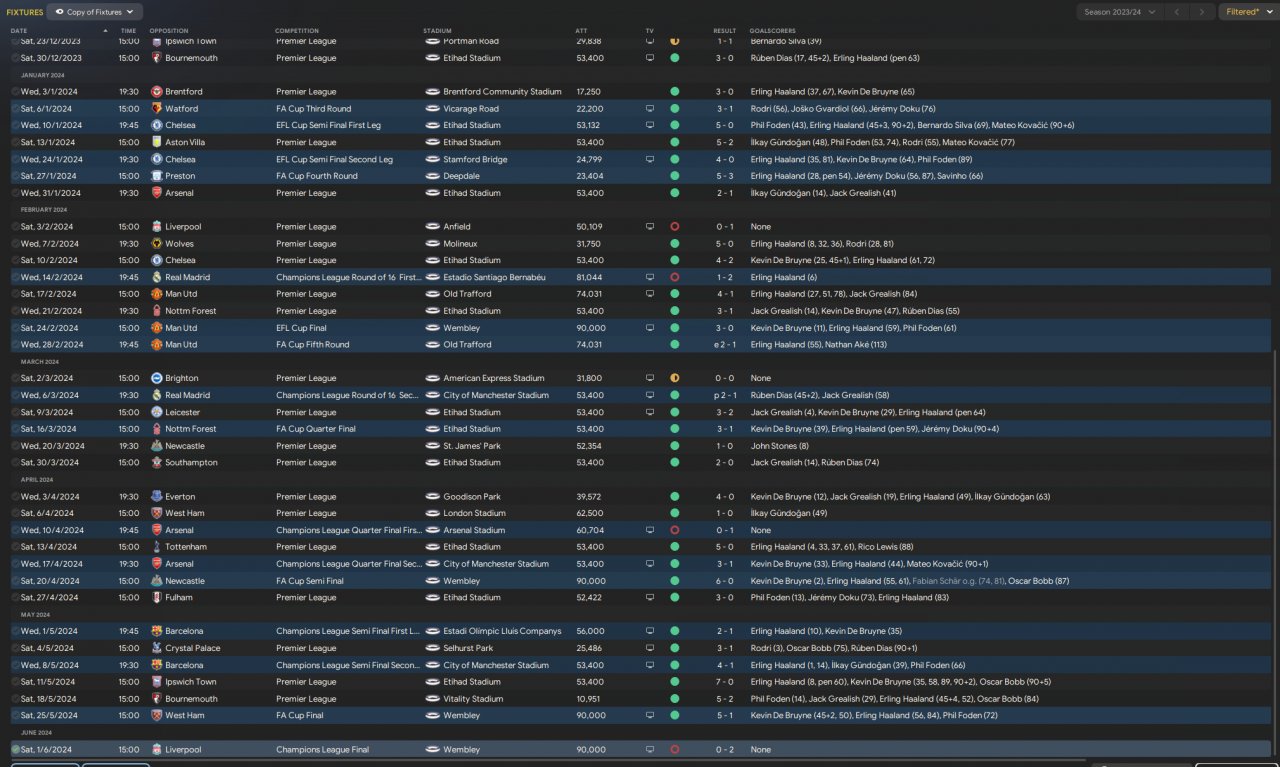This screenshot has height=767, width=1280.
Task: Open the West Ham link in FA Cup Final row
Action: click(x=186, y=715)
